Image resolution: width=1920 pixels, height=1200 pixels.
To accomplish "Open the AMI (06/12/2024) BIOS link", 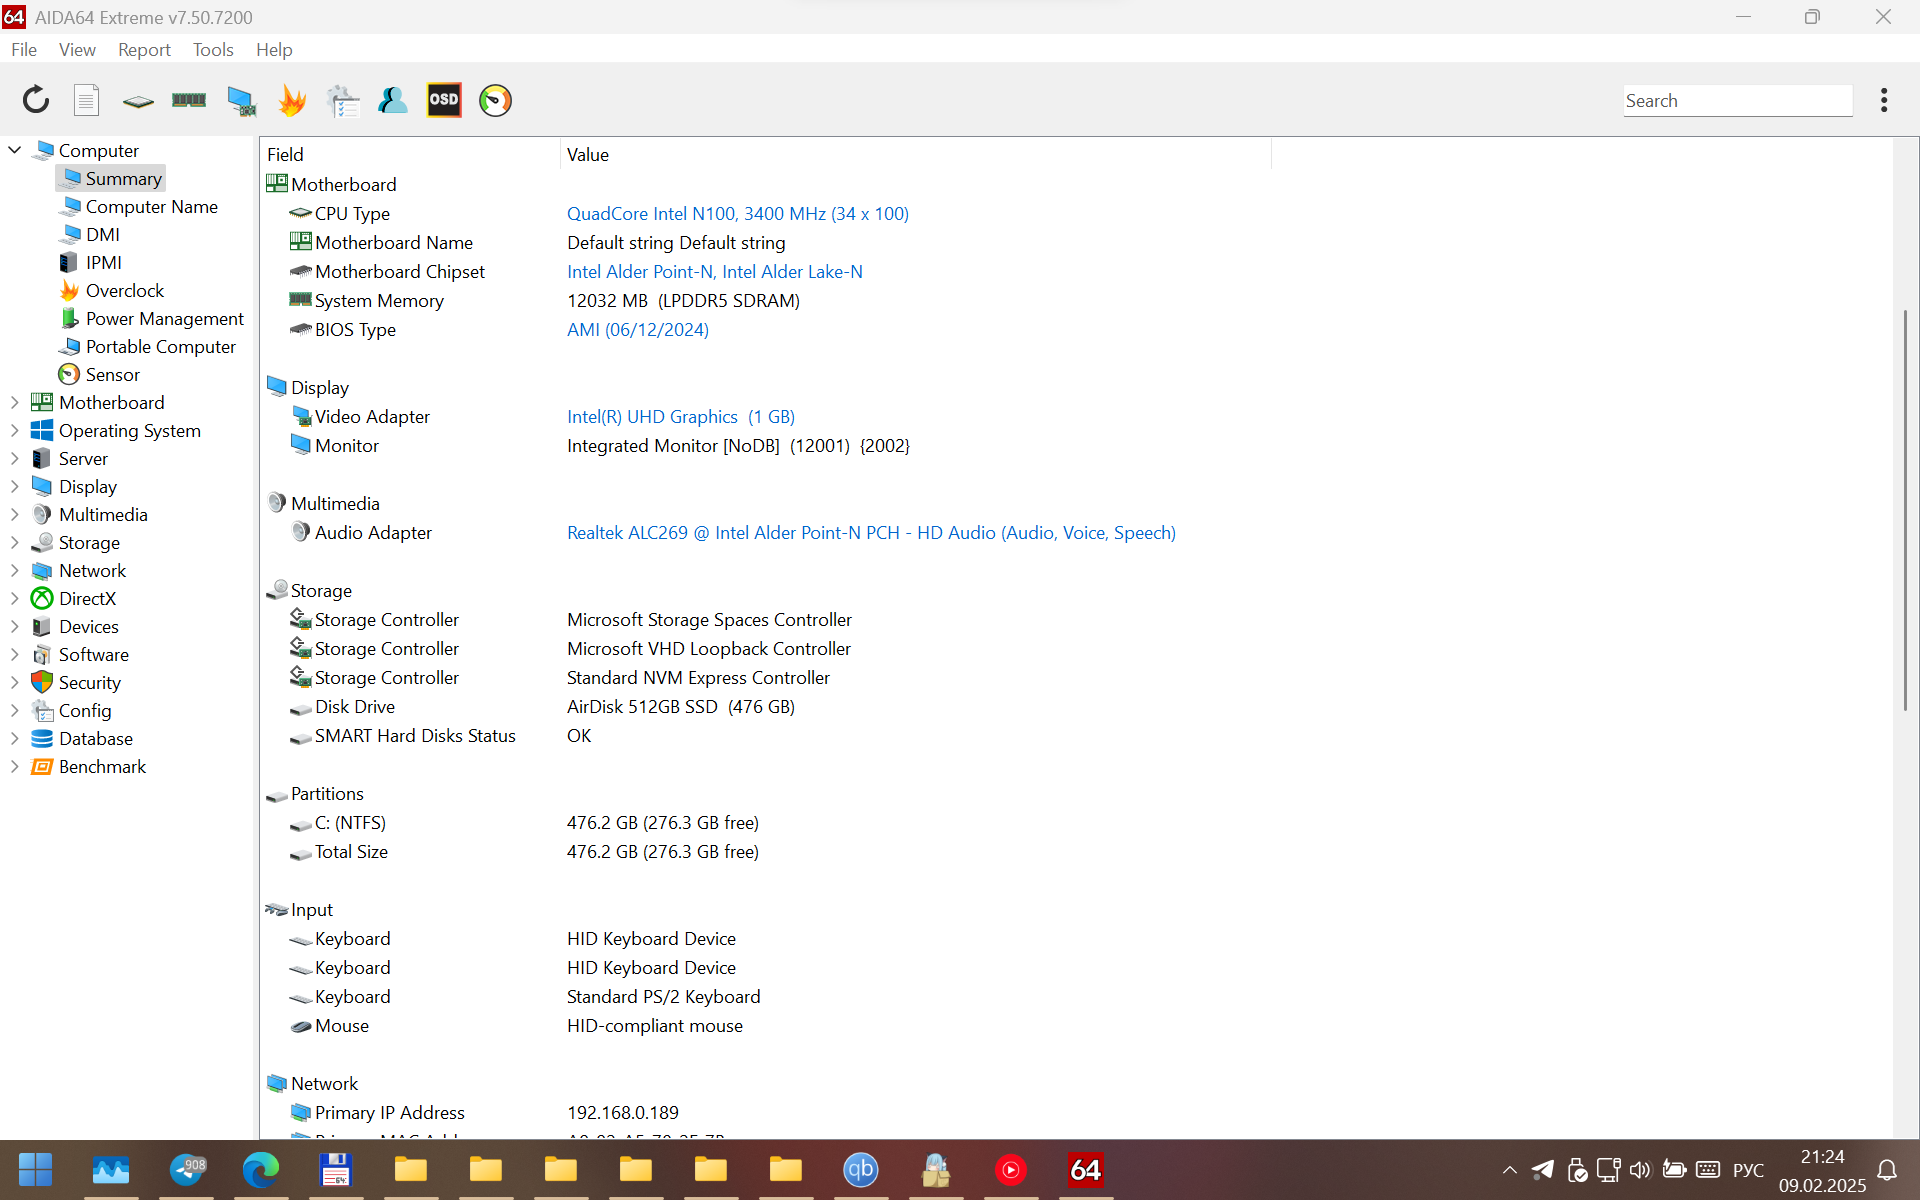I will click(638, 329).
